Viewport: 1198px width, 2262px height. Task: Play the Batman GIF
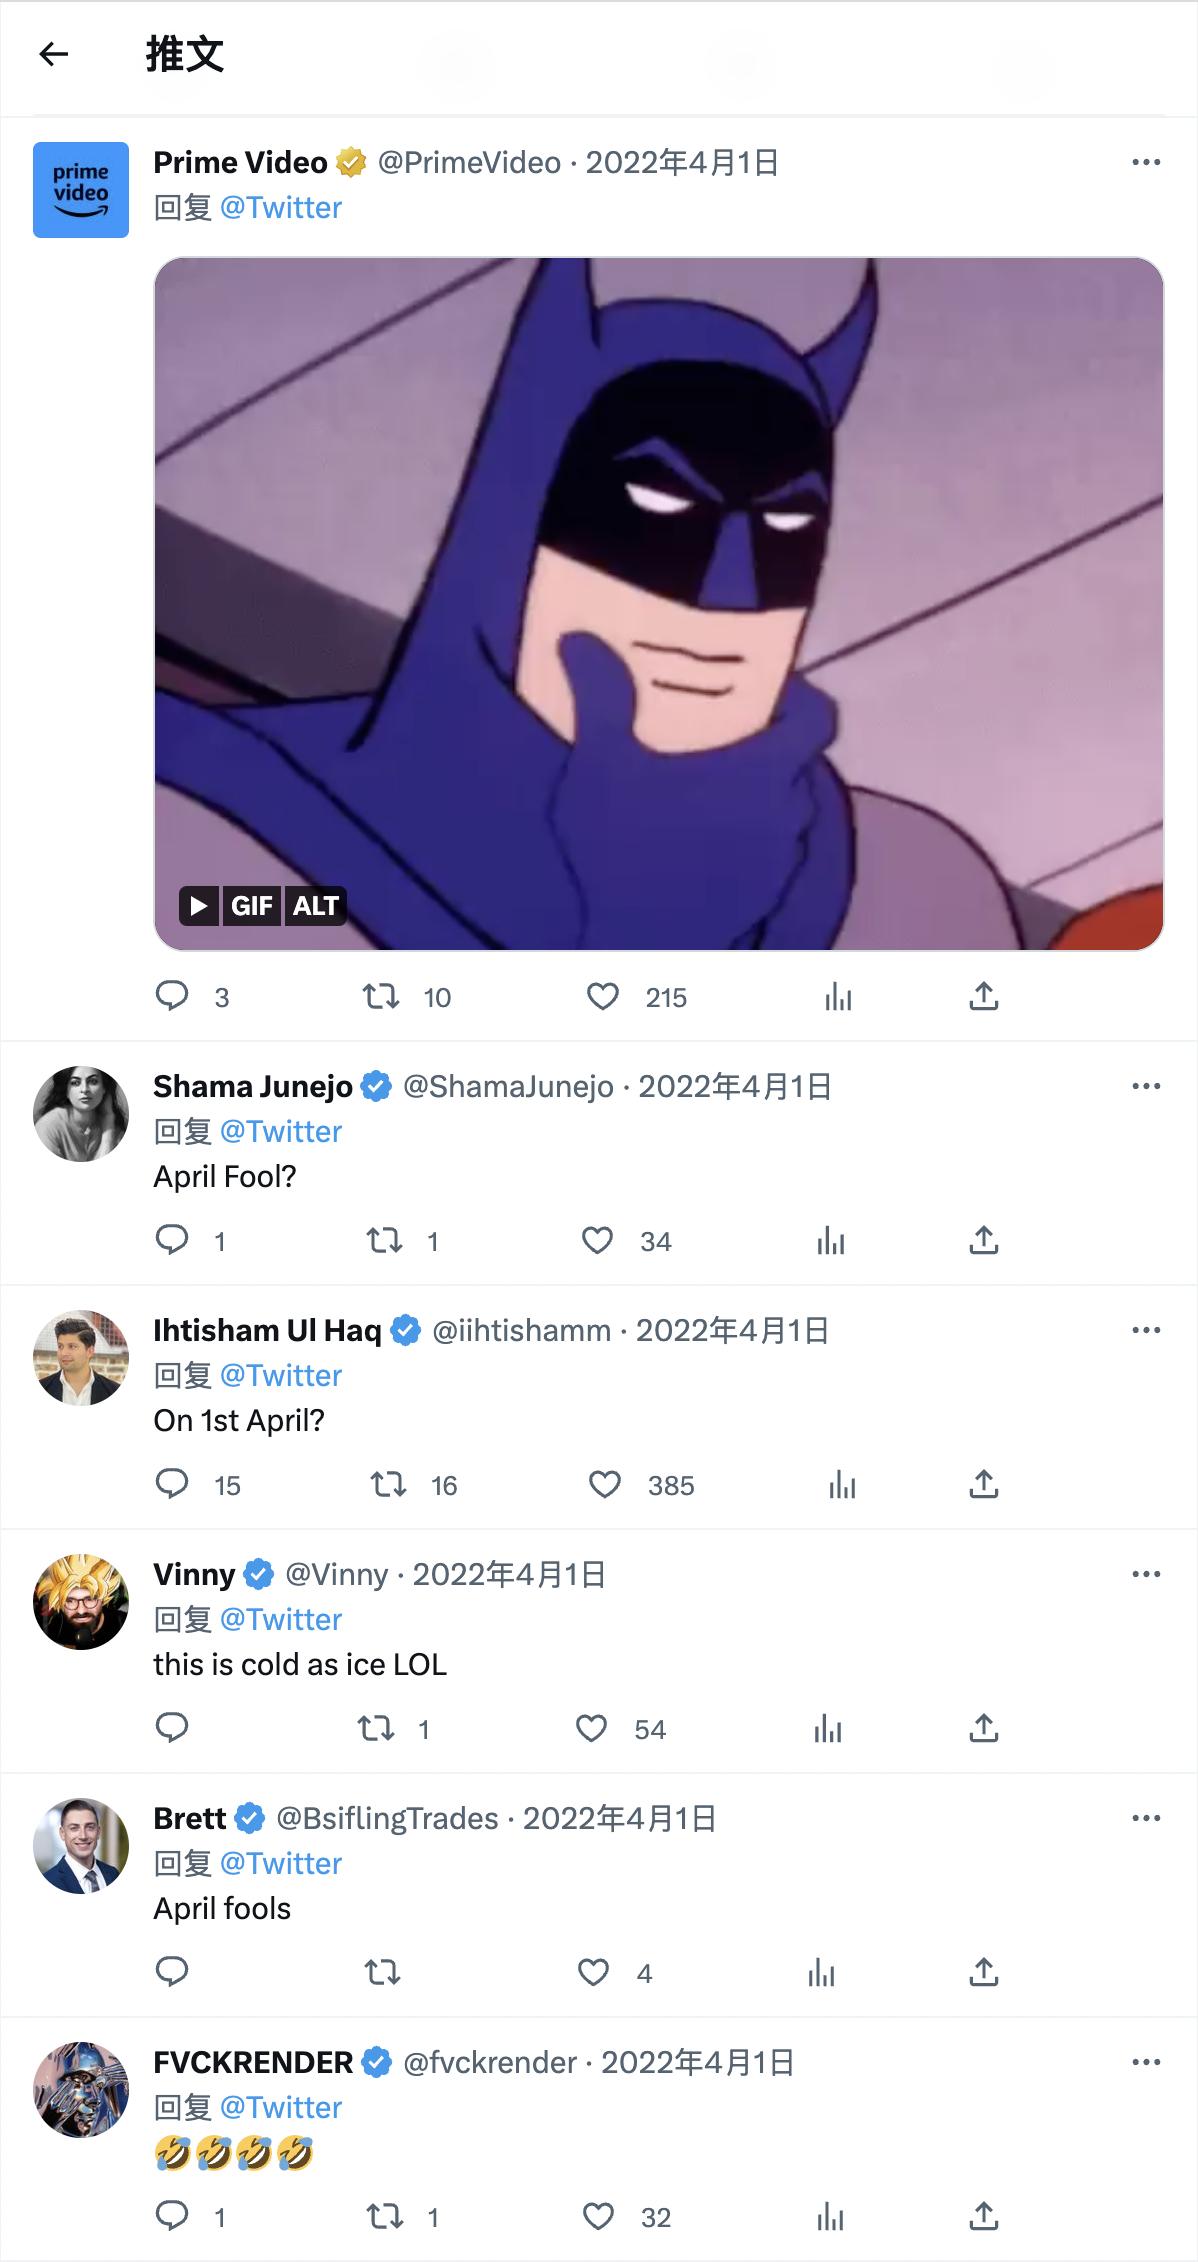tap(199, 906)
